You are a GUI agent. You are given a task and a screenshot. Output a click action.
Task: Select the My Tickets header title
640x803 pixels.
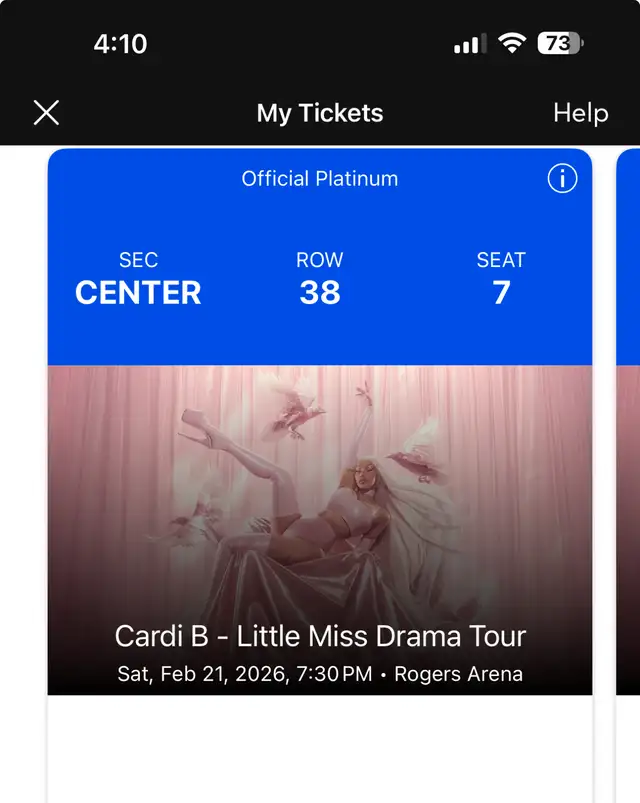click(x=319, y=113)
